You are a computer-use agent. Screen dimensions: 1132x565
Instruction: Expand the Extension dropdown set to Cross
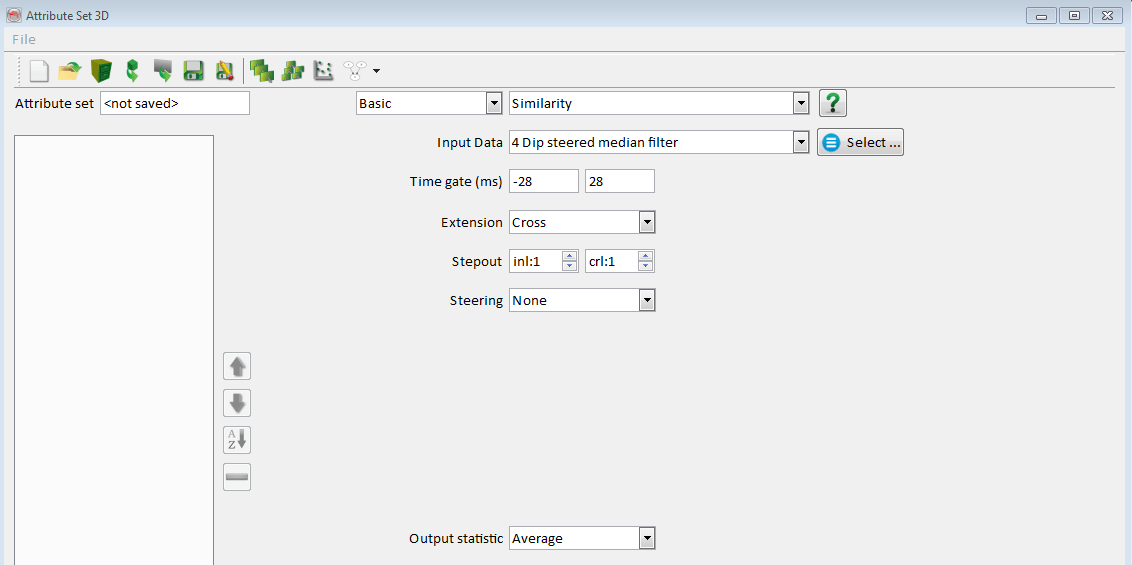(x=647, y=222)
